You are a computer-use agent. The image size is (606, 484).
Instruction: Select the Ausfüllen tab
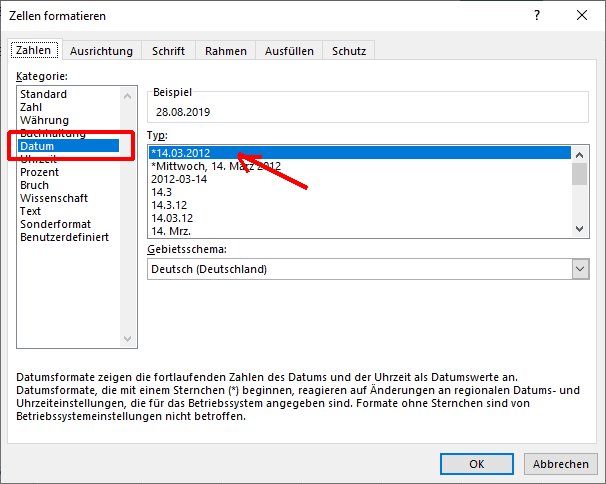pyautogui.click(x=289, y=51)
